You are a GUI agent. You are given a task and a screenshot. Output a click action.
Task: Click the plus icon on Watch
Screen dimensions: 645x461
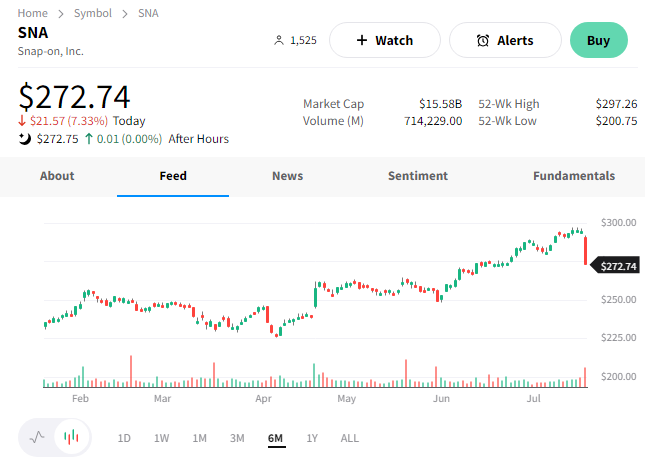(362, 41)
